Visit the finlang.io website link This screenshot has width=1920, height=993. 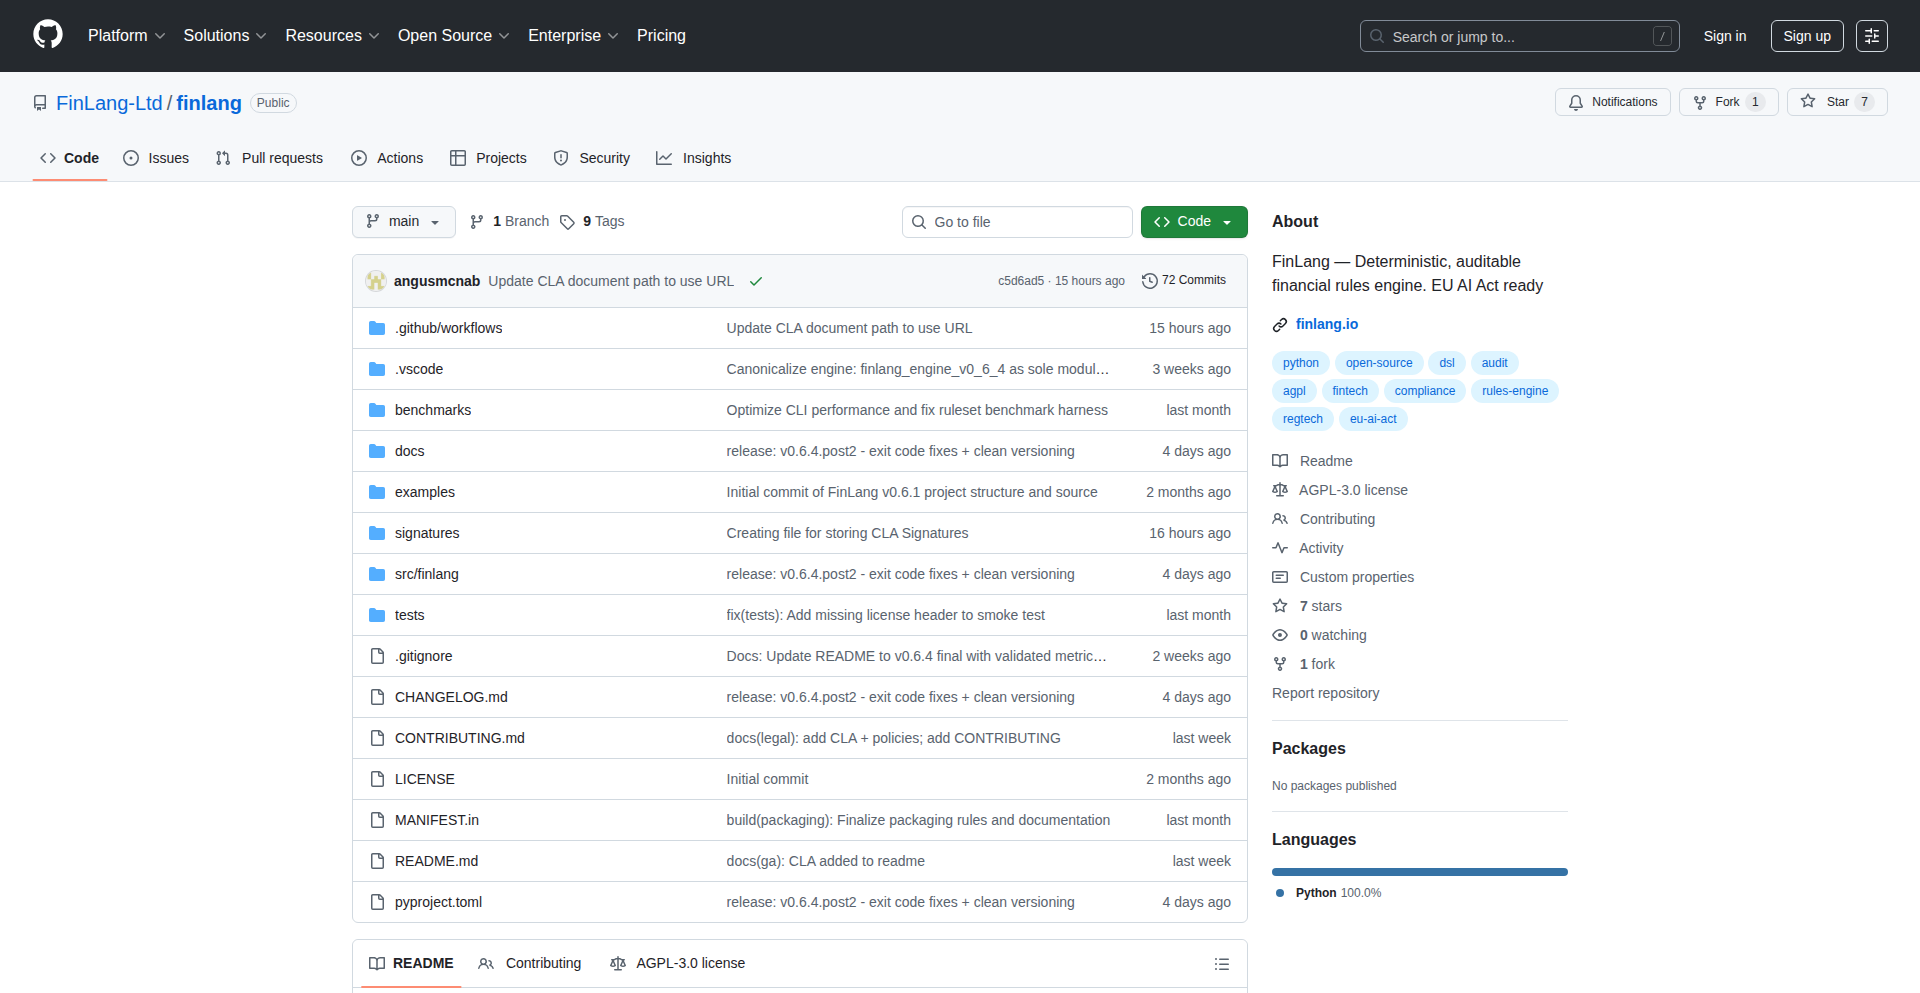(1326, 324)
